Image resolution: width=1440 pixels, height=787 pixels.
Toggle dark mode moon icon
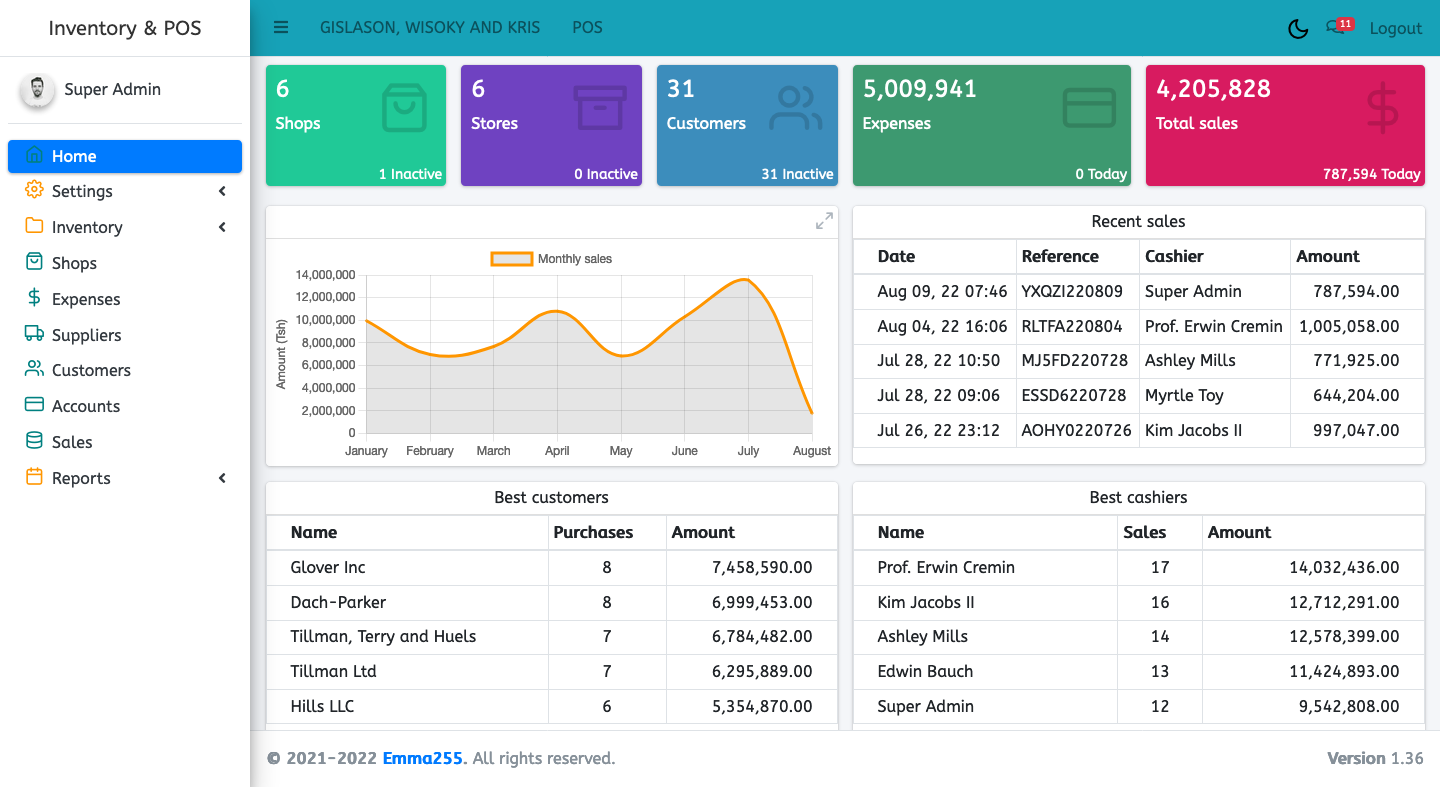(x=1298, y=29)
